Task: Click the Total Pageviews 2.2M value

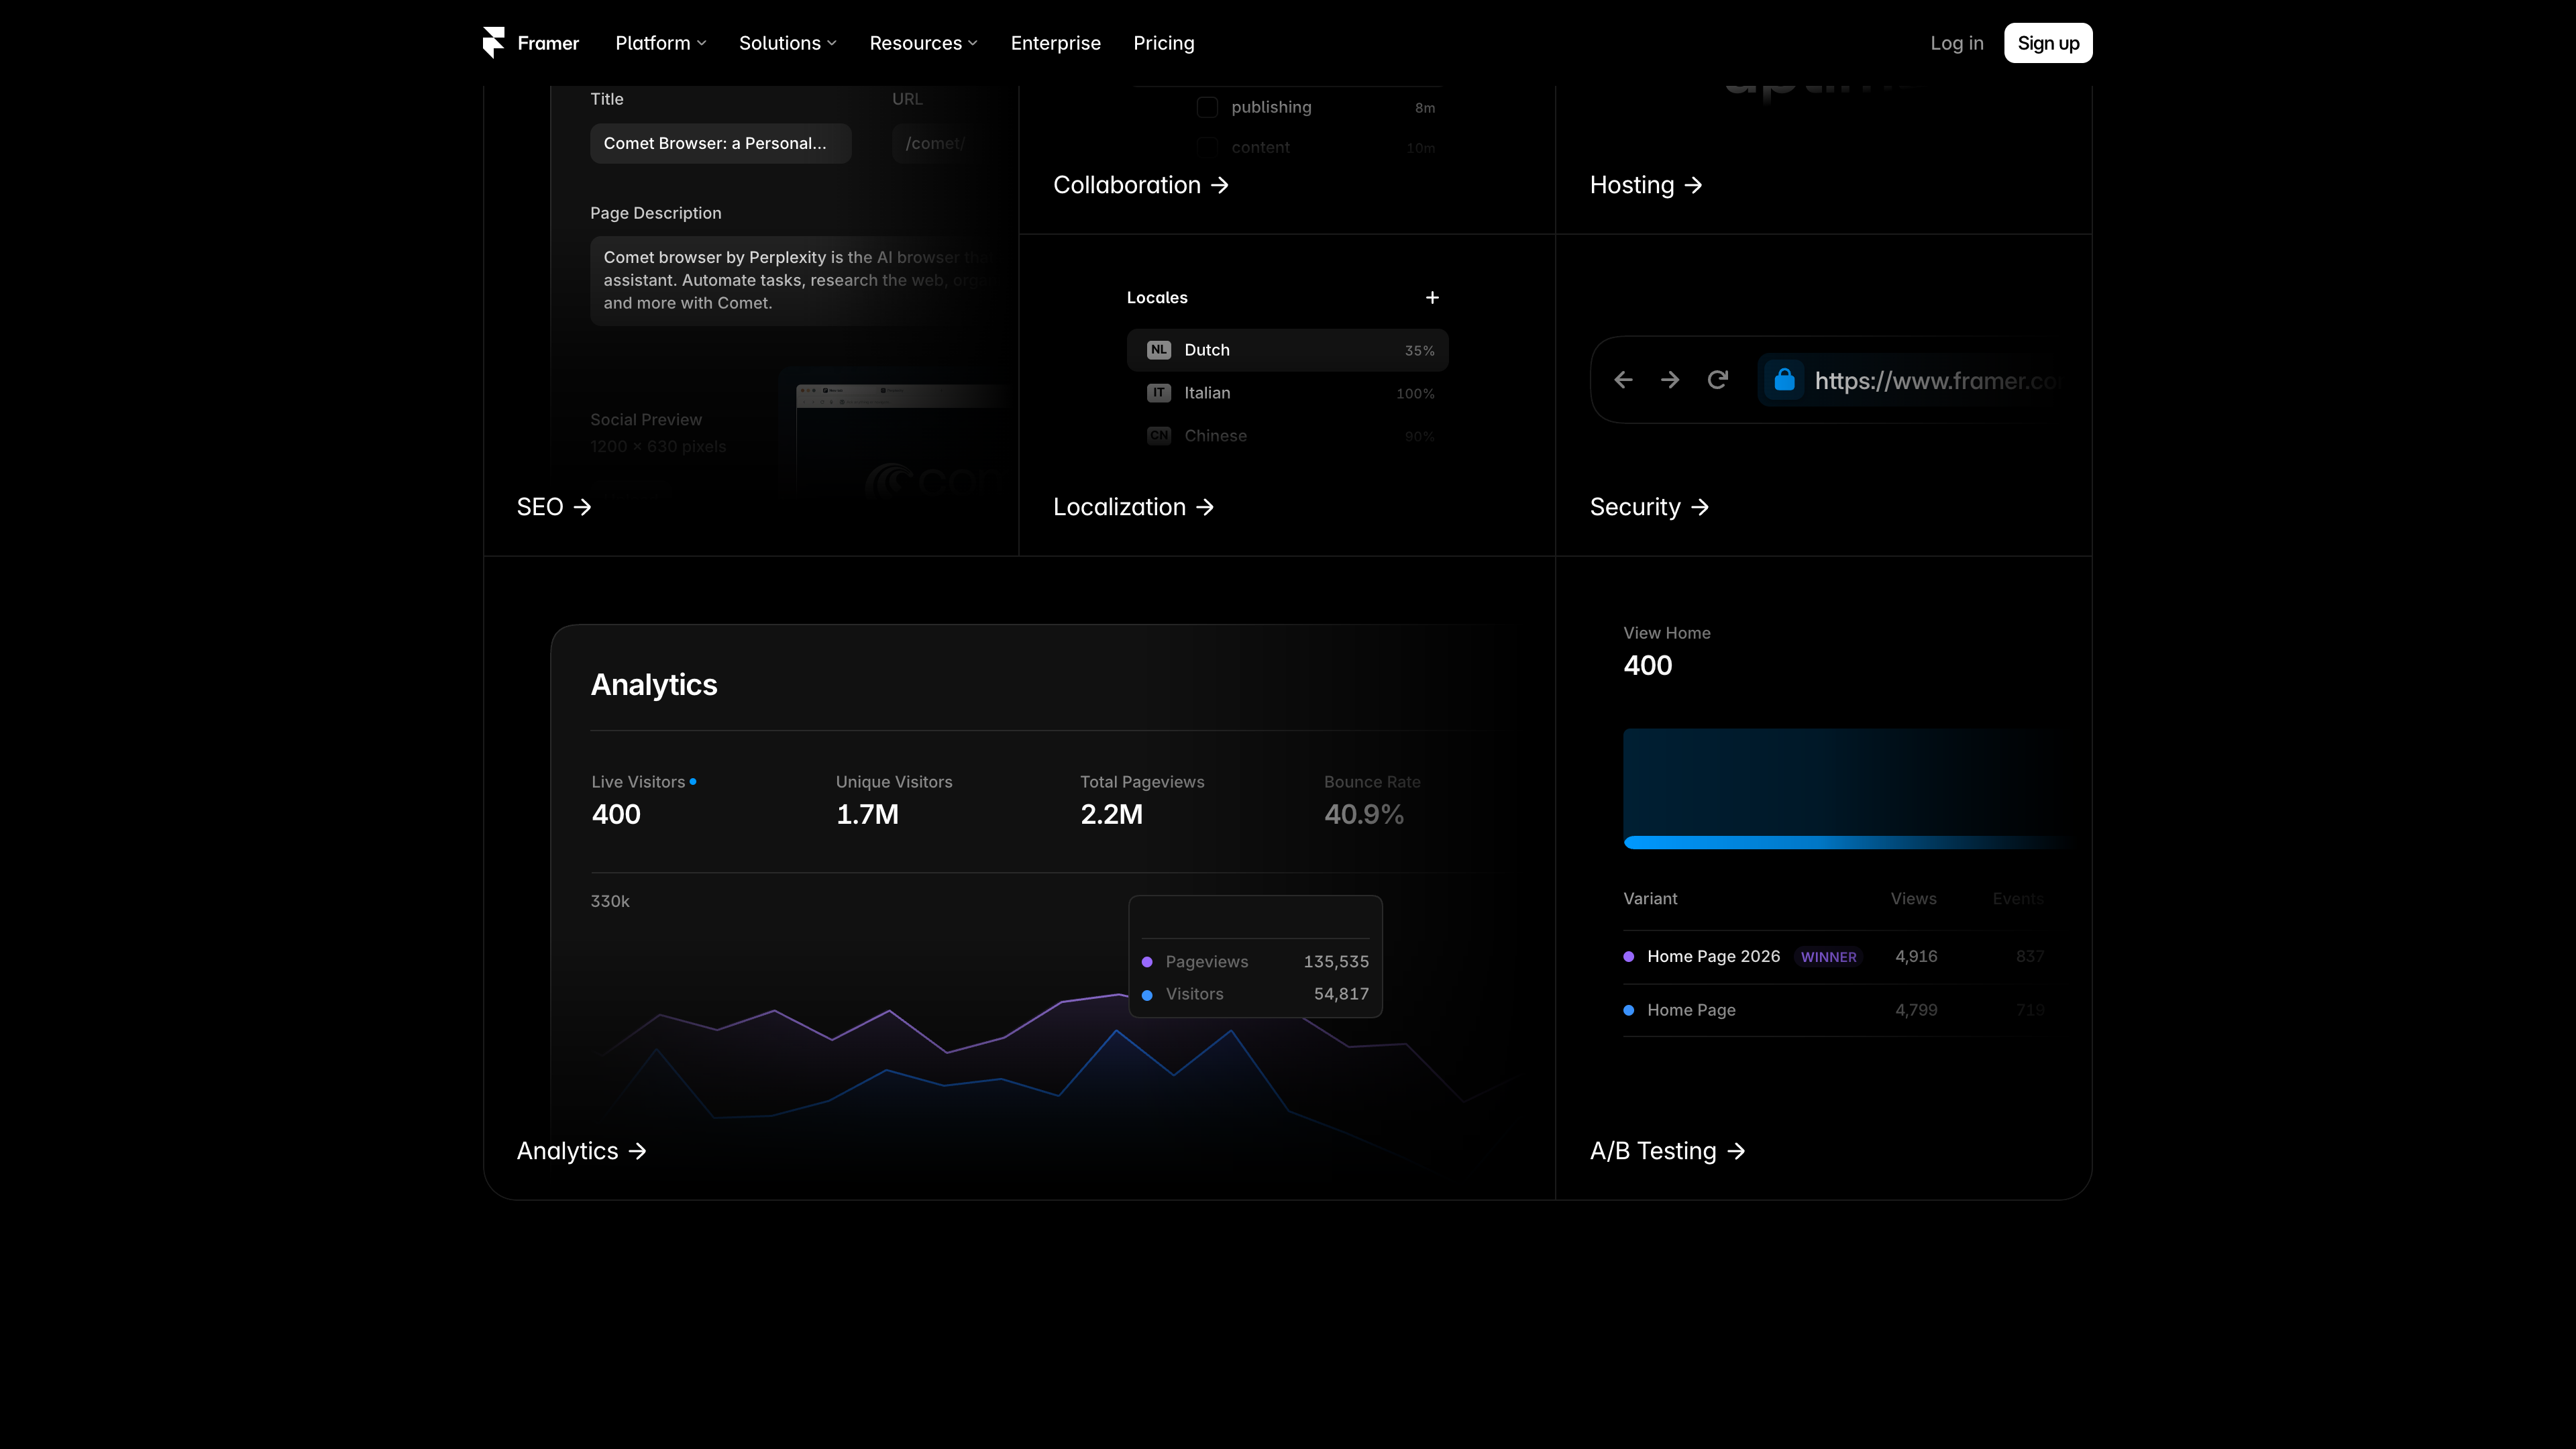Action: tap(1111, 814)
